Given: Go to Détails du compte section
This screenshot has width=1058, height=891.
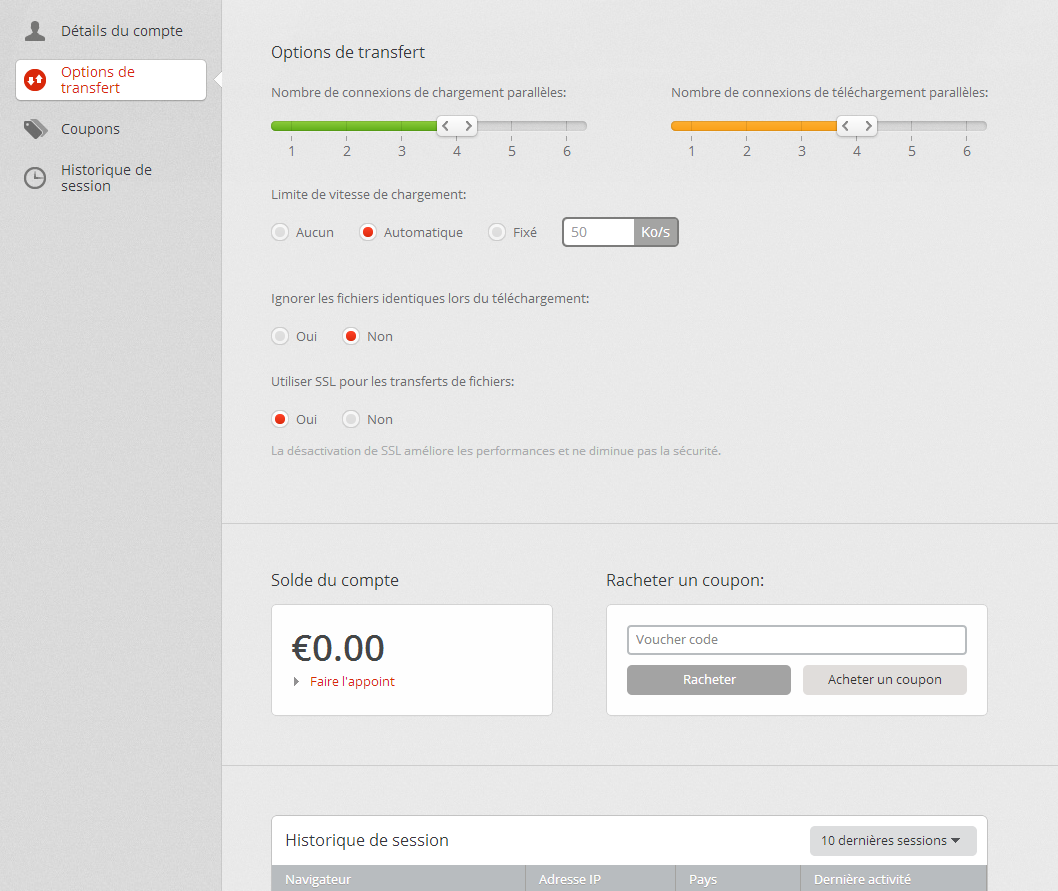Looking at the screenshot, I should coord(121,31).
